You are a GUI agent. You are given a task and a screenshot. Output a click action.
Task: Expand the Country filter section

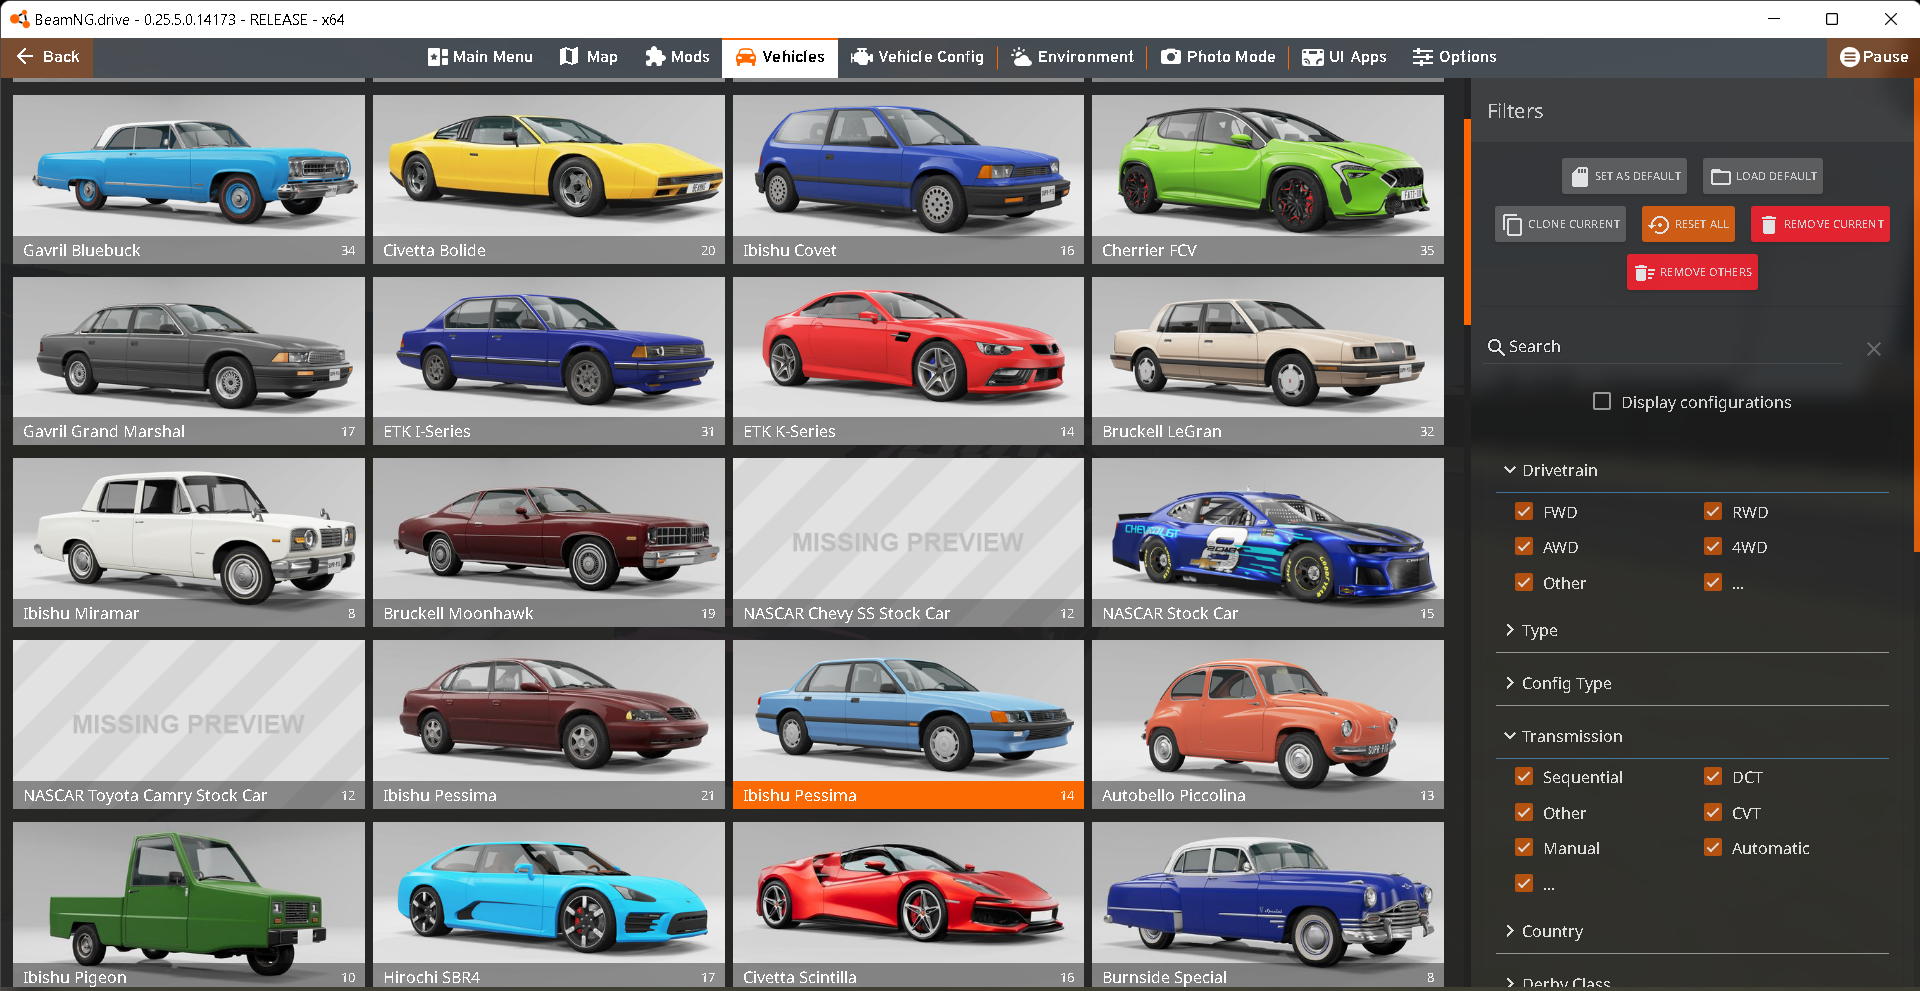pos(1692,931)
